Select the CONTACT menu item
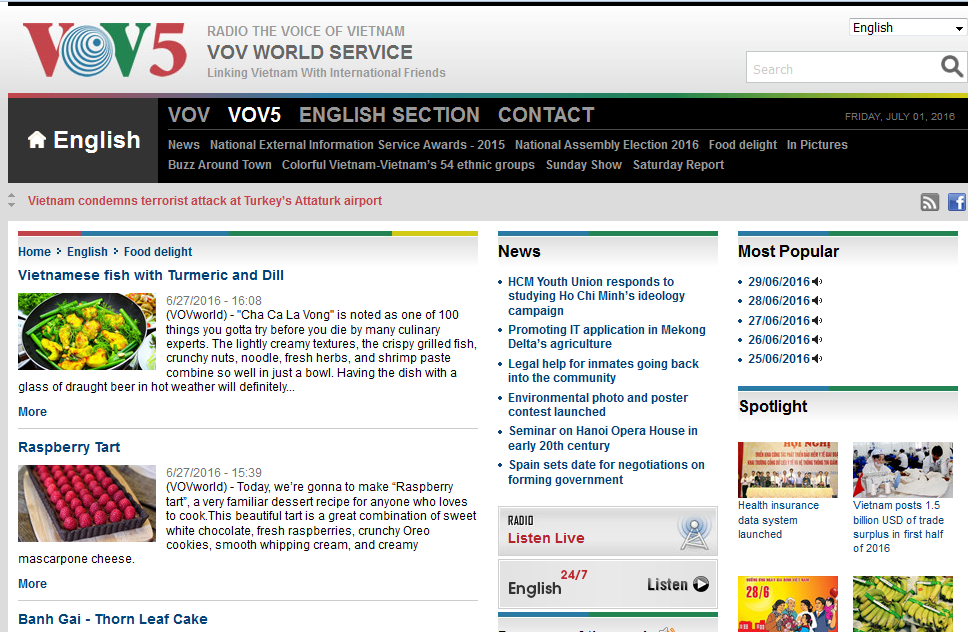 point(546,115)
